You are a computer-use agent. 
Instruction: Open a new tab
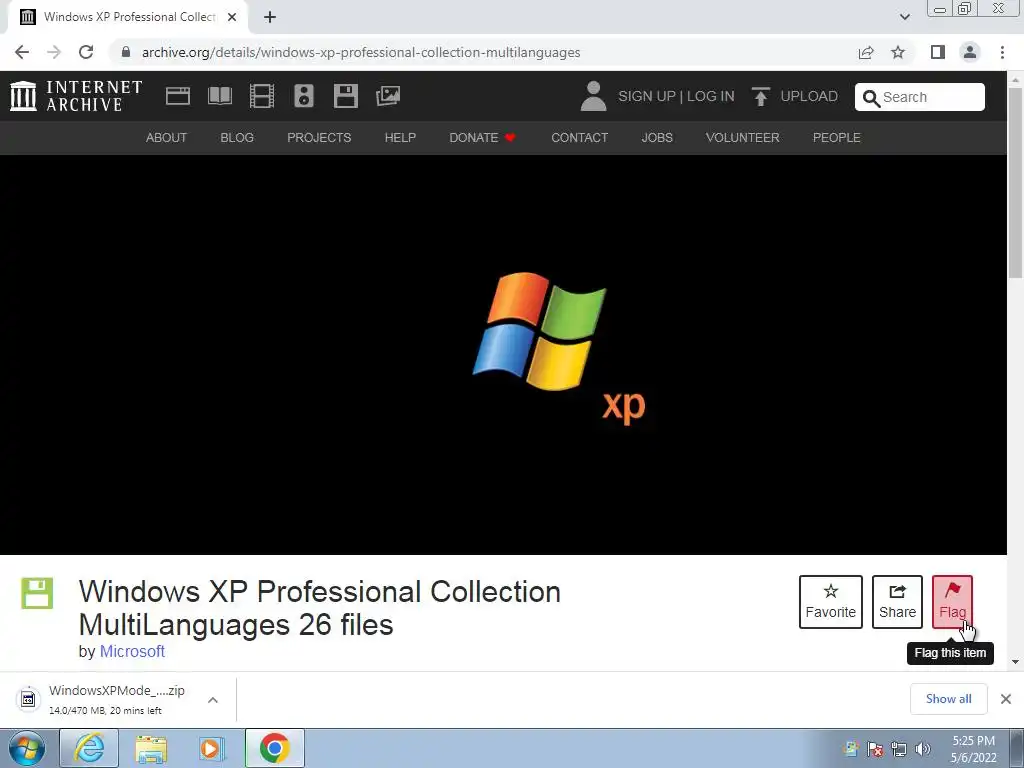[x=270, y=17]
